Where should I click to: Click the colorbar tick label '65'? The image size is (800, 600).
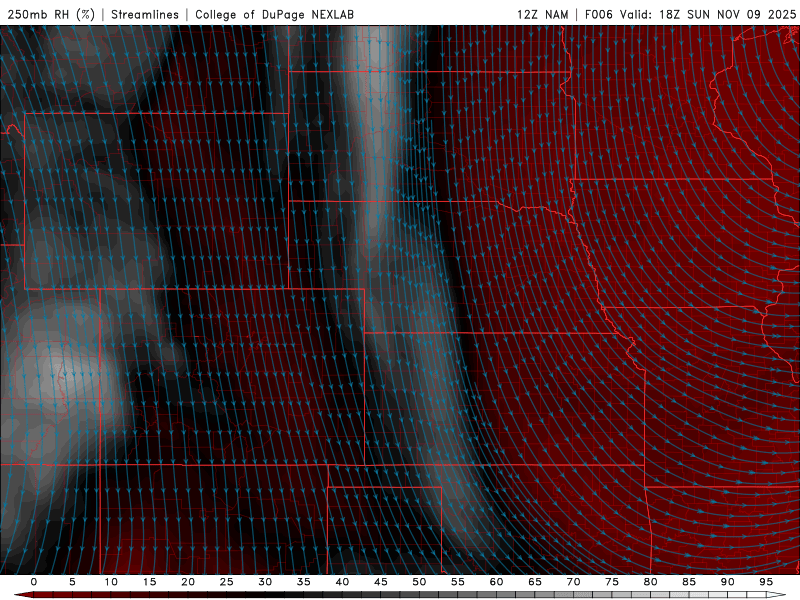535,582
